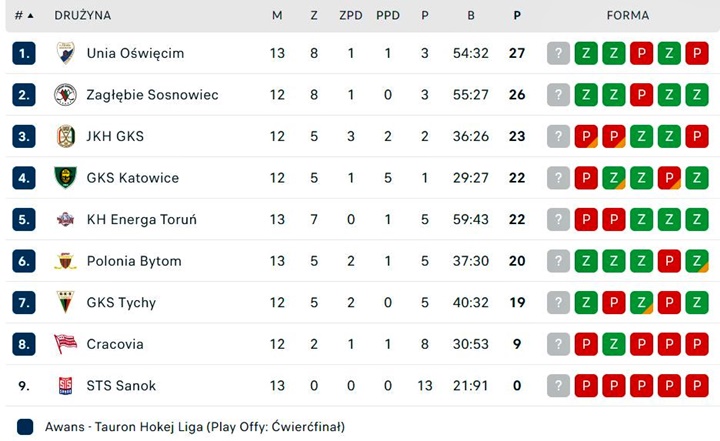
Task: Click the GKS Katowice team crest
Action: click(x=65, y=178)
